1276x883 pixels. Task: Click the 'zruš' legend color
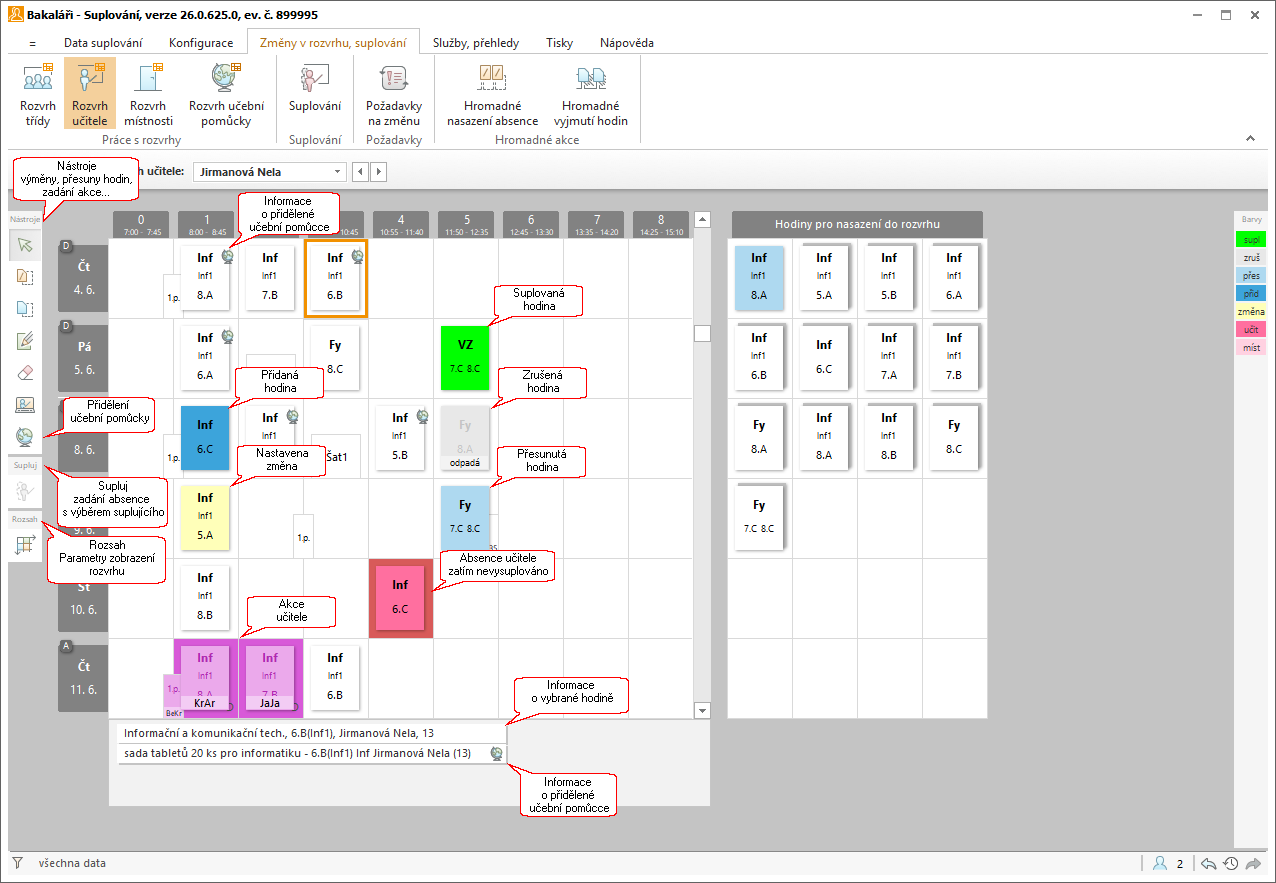1252,257
